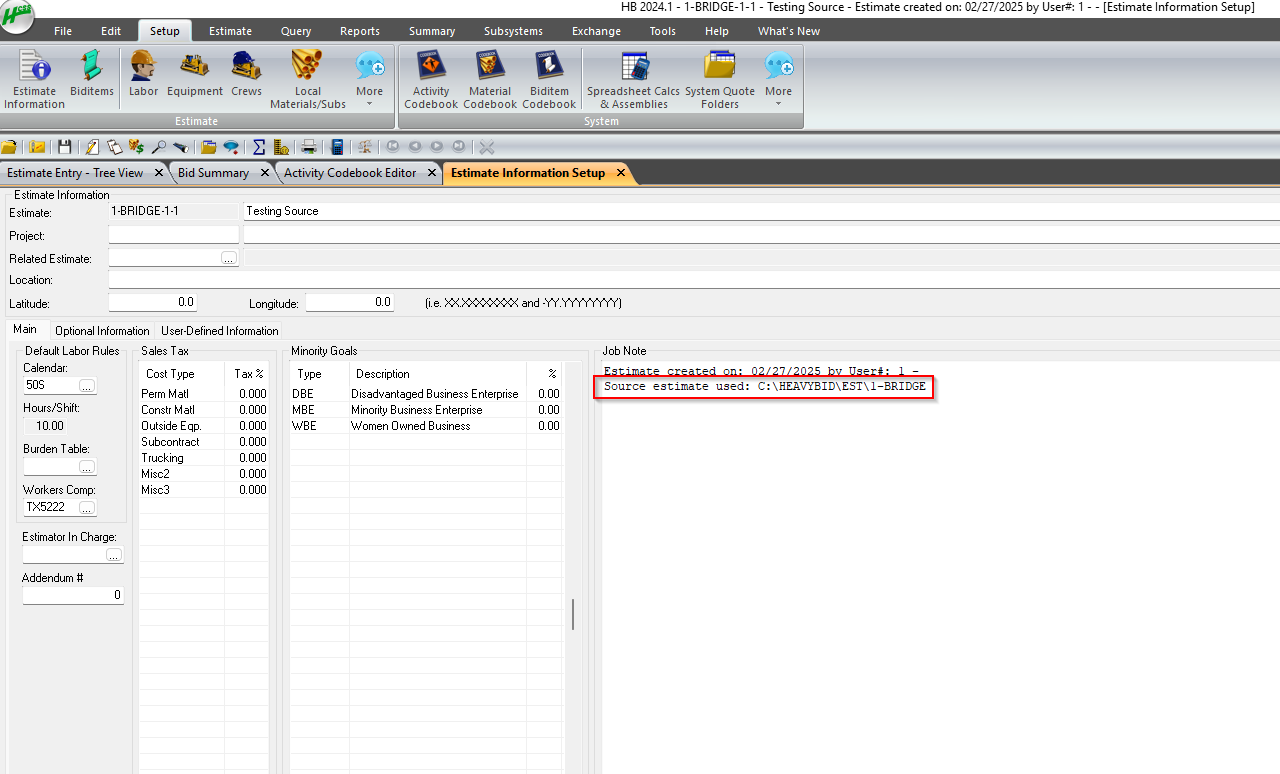This screenshot has width=1280, height=774.
Task: Open the Burden Table lookup button
Action: (x=87, y=467)
